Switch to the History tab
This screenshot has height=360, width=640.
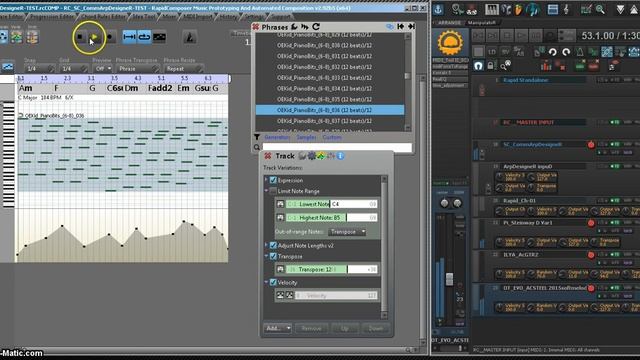click(x=228, y=17)
